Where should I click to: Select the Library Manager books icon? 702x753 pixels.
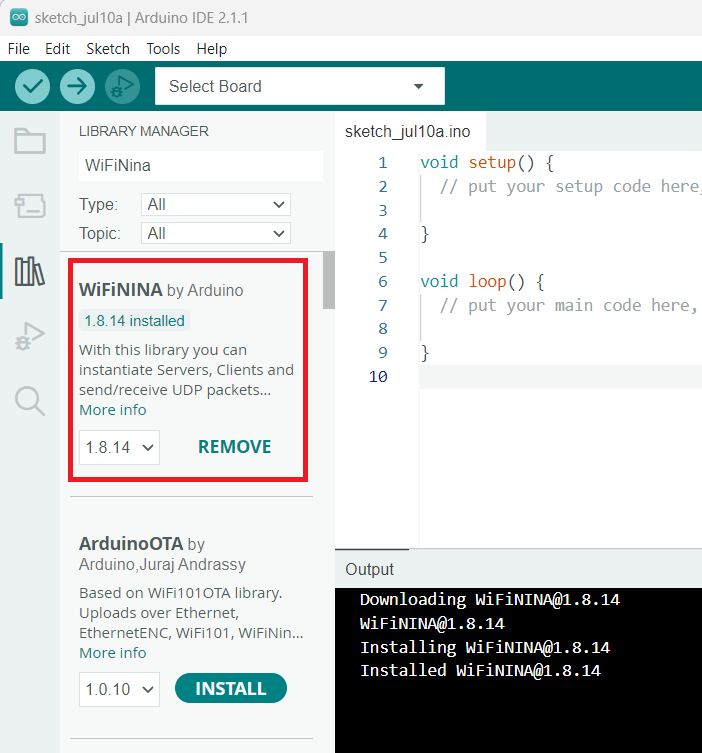point(30,271)
